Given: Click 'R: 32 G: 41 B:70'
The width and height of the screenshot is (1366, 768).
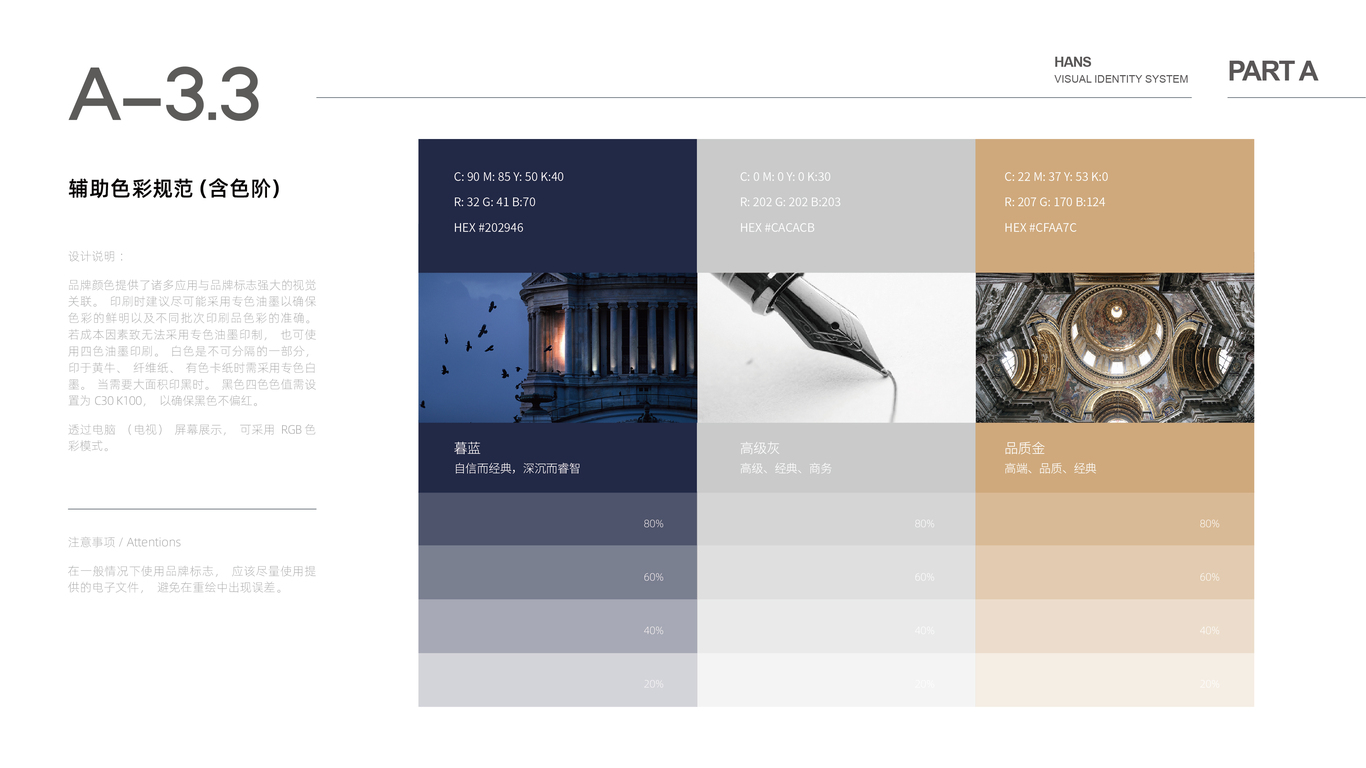Looking at the screenshot, I should pyautogui.click(x=494, y=202).
